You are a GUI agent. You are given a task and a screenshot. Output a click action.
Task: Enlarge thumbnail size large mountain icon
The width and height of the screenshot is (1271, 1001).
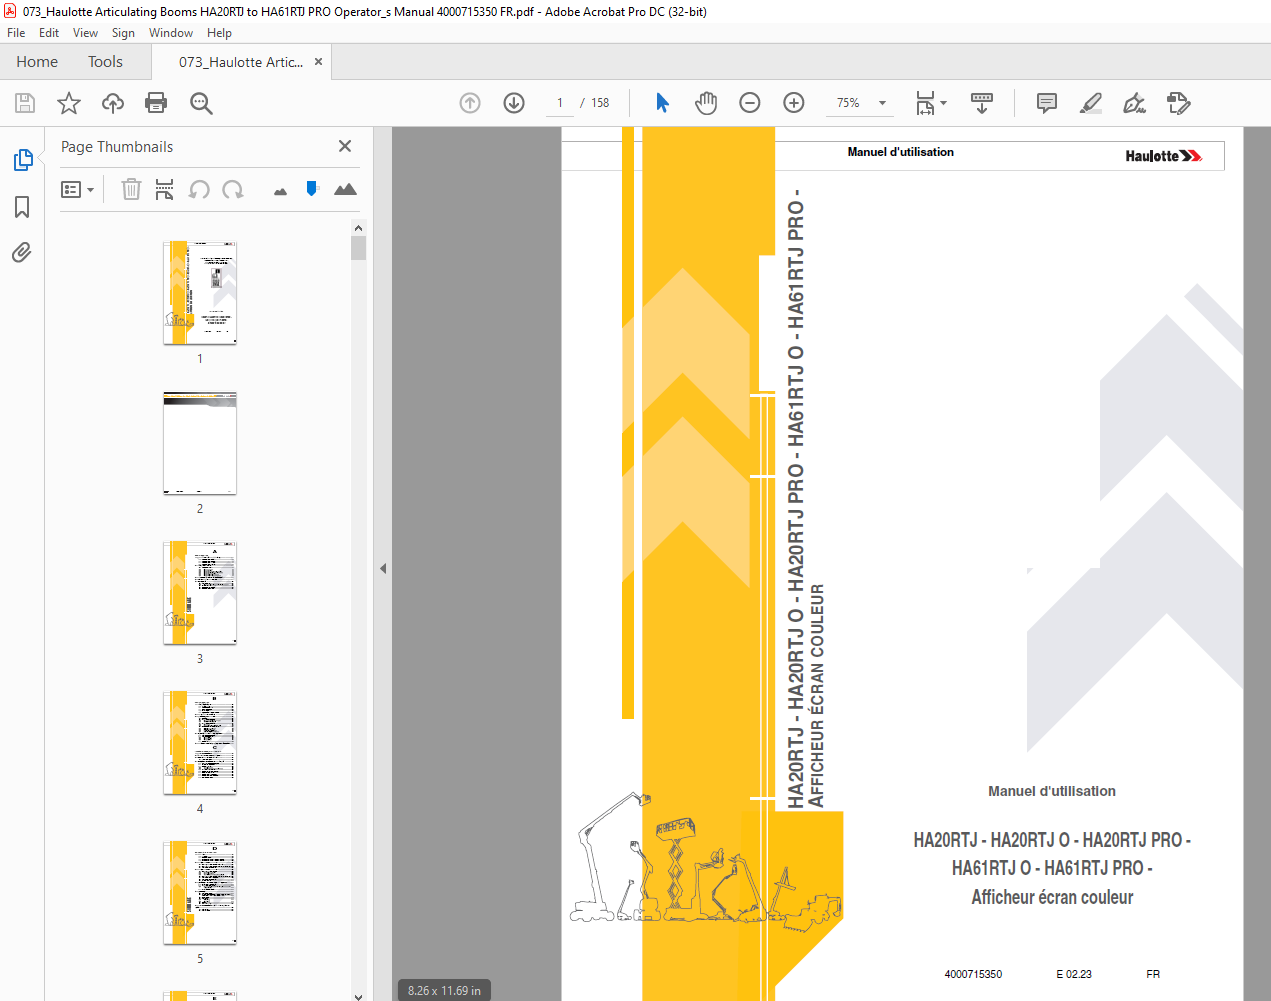coord(345,189)
